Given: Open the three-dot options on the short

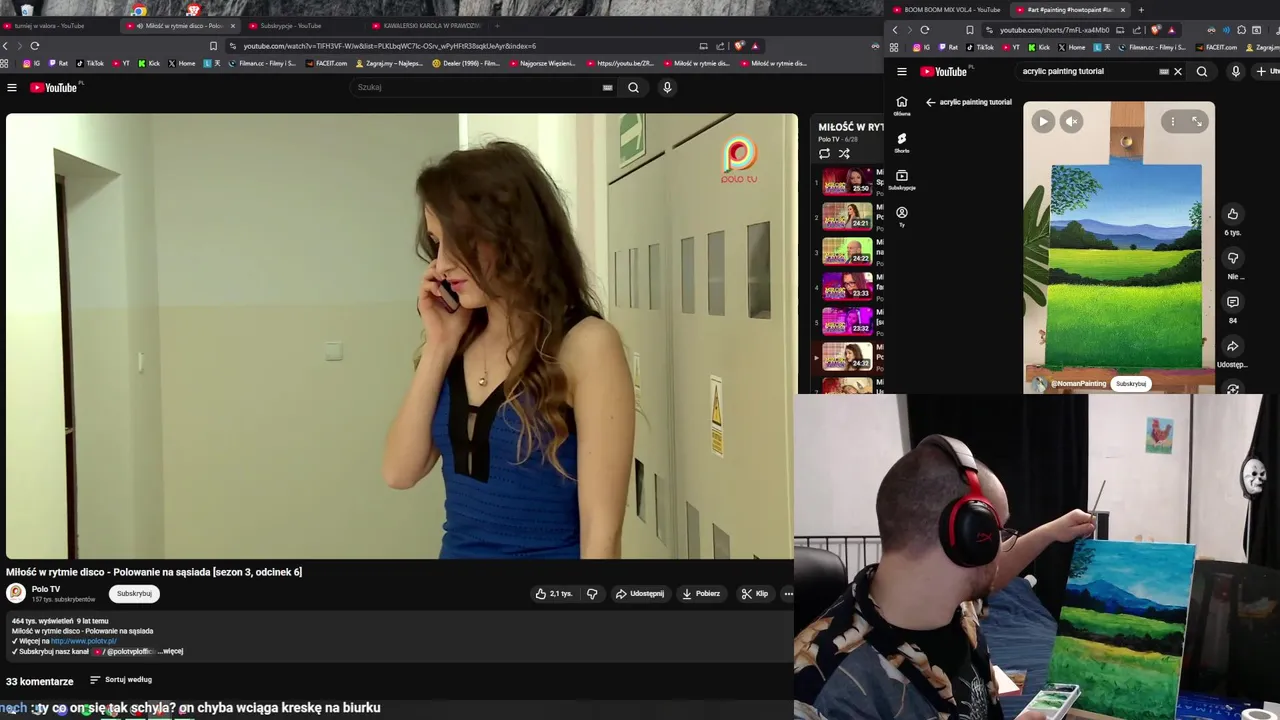Looking at the screenshot, I should 1173,121.
